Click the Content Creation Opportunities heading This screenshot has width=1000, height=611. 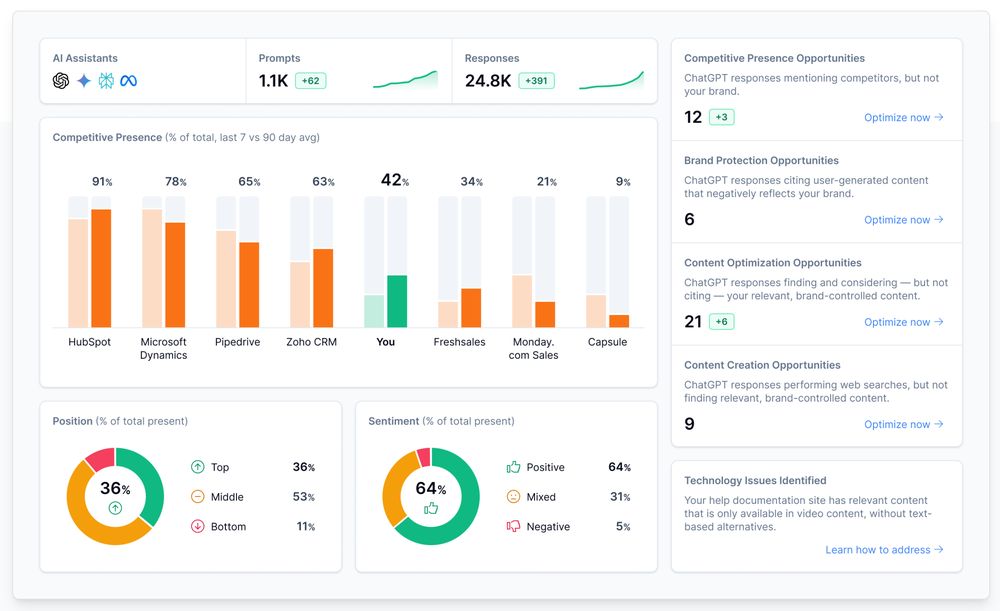coord(762,365)
